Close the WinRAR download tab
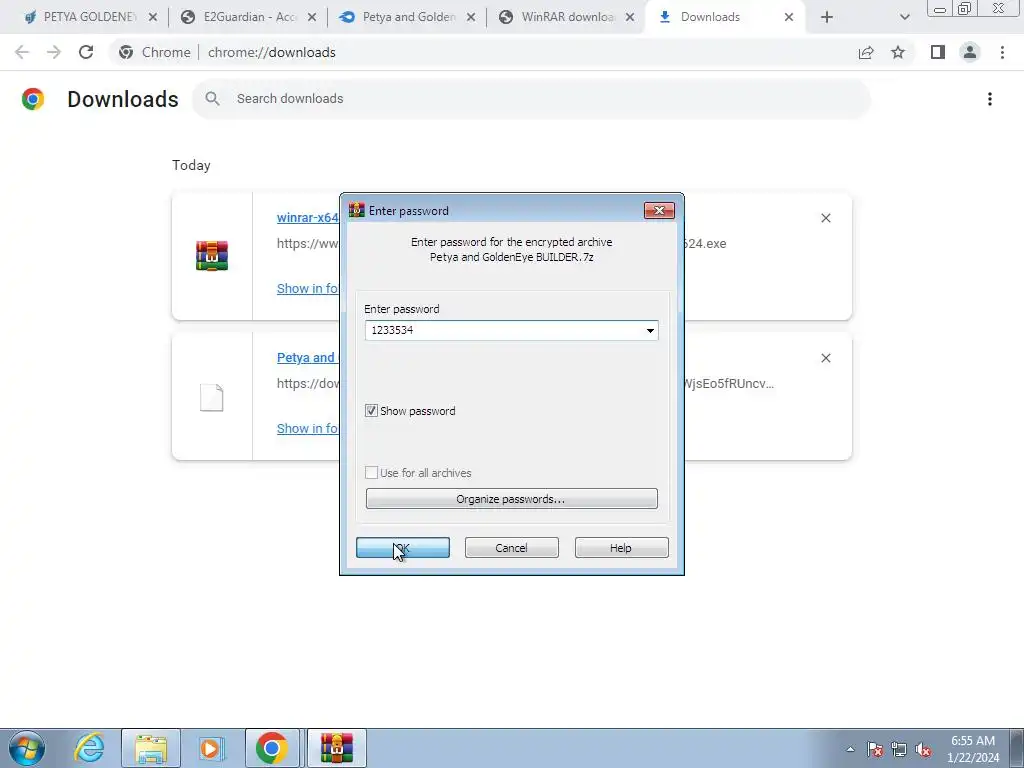 [x=630, y=17]
